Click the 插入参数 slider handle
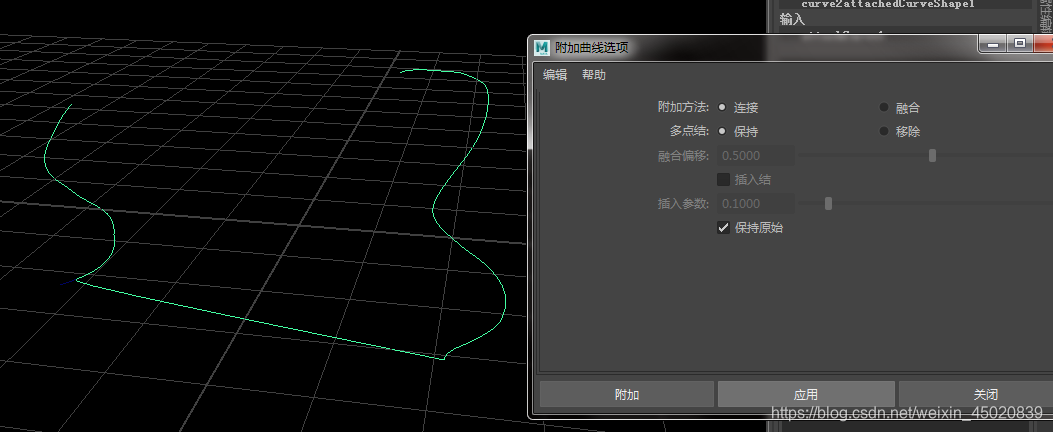The width and height of the screenshot is (1053, 432). point(828,204)
